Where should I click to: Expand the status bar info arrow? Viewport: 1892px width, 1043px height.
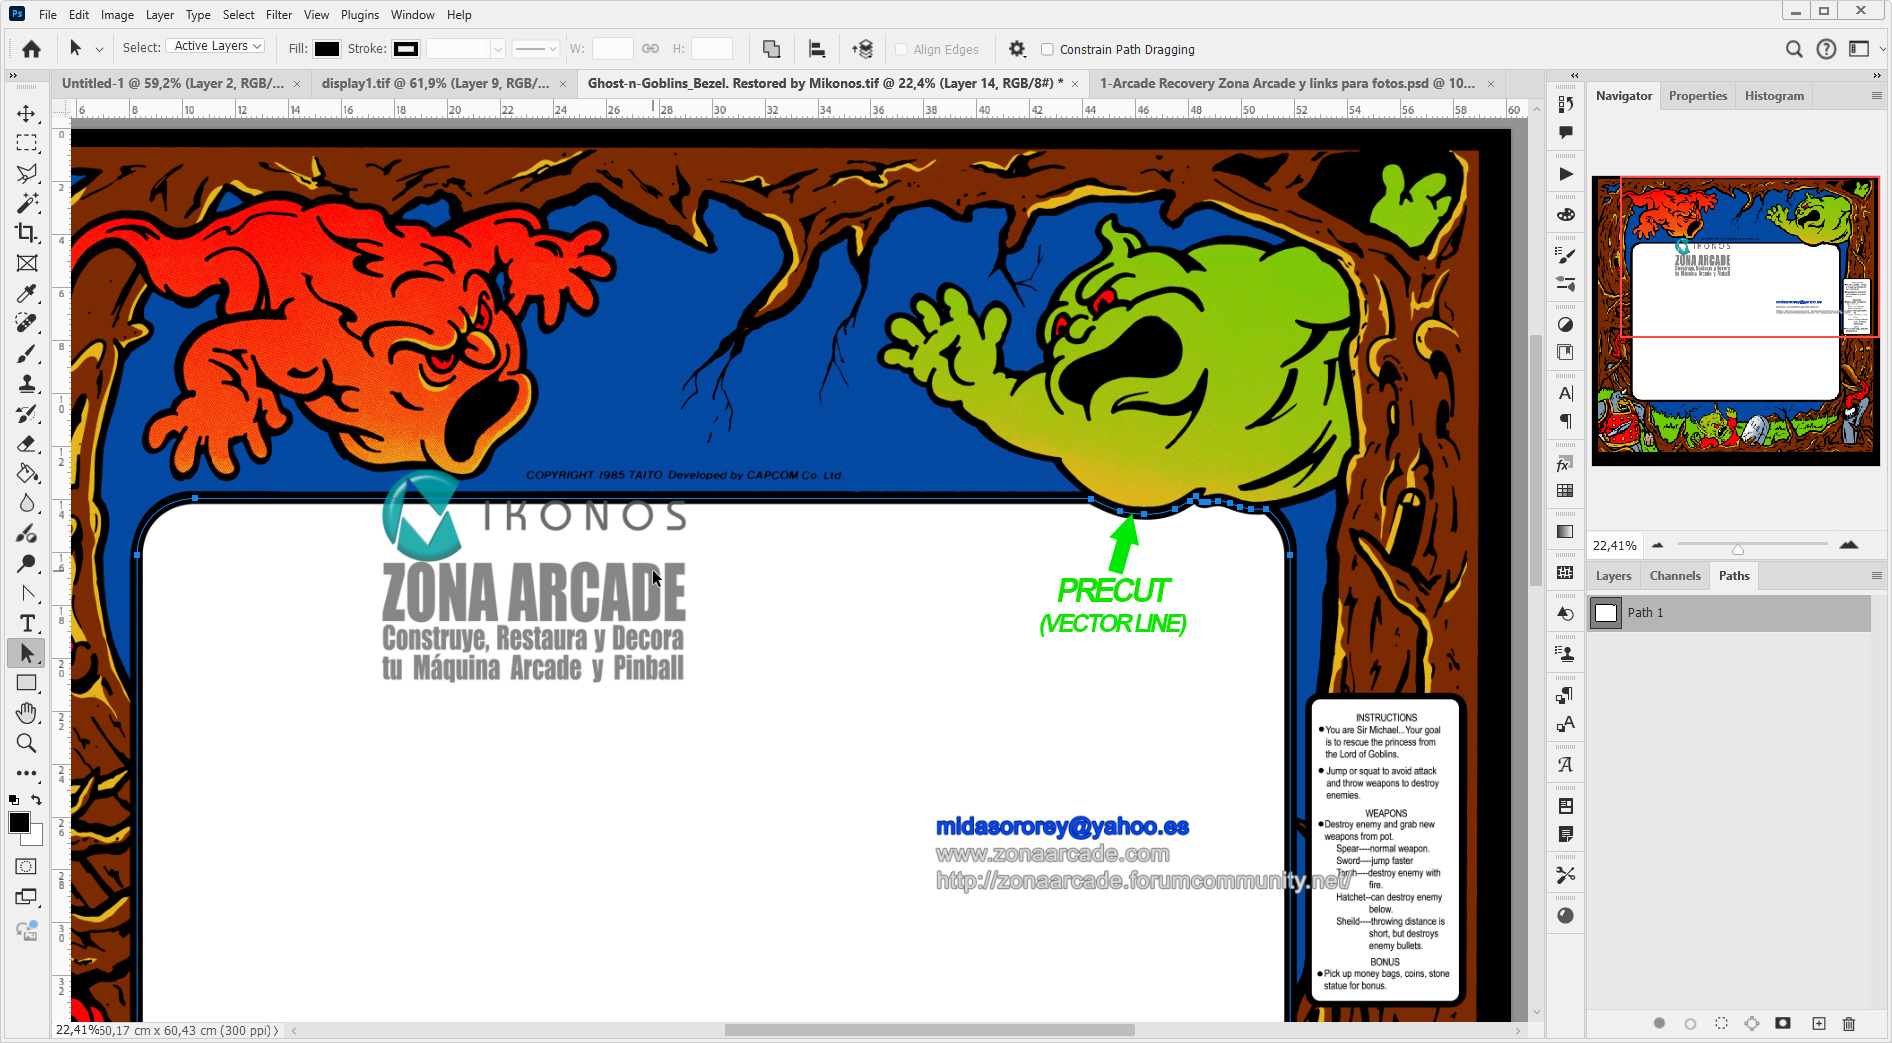point(276,1030)
